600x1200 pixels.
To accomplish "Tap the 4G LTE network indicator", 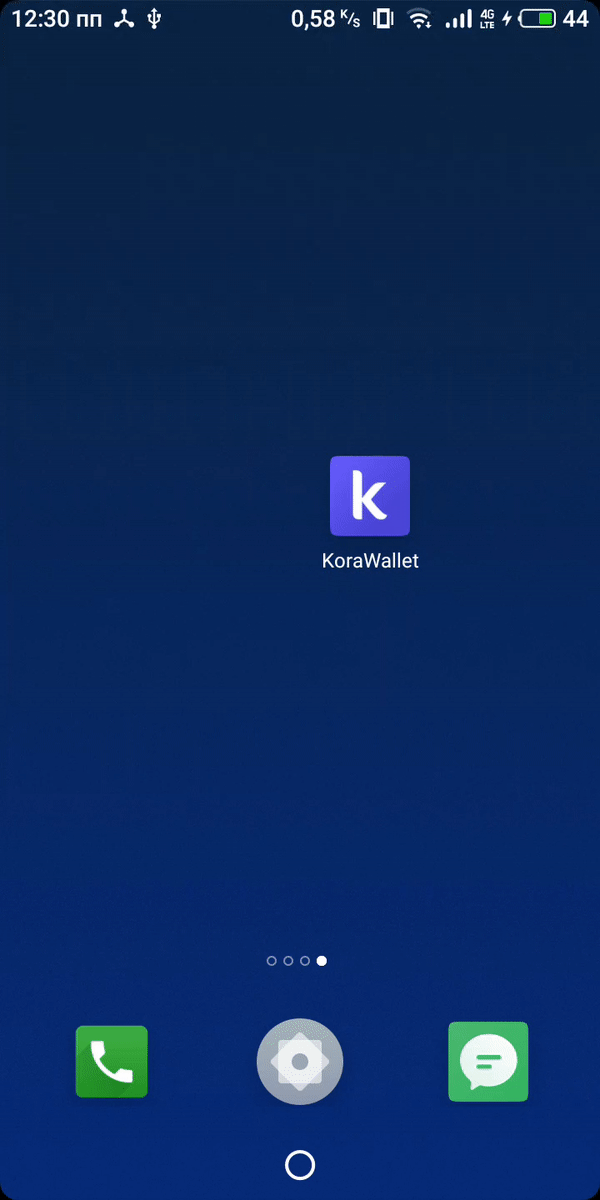I will tap(488, 18).
